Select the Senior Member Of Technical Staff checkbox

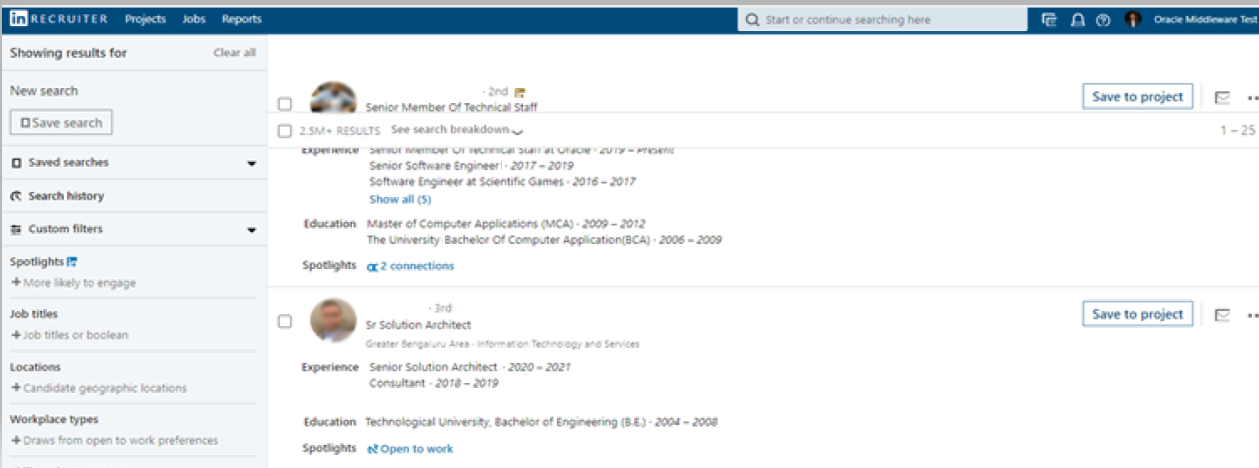285,104
